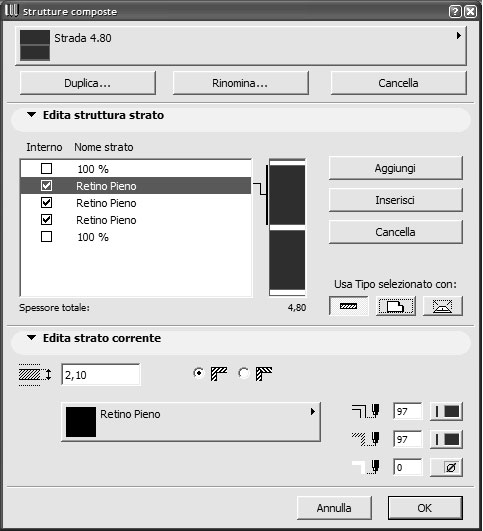This screenshot has height=531, width=483.
Task: Select the second fill orientation radio button
Action: pyautogui.click(x=244, y=373)
